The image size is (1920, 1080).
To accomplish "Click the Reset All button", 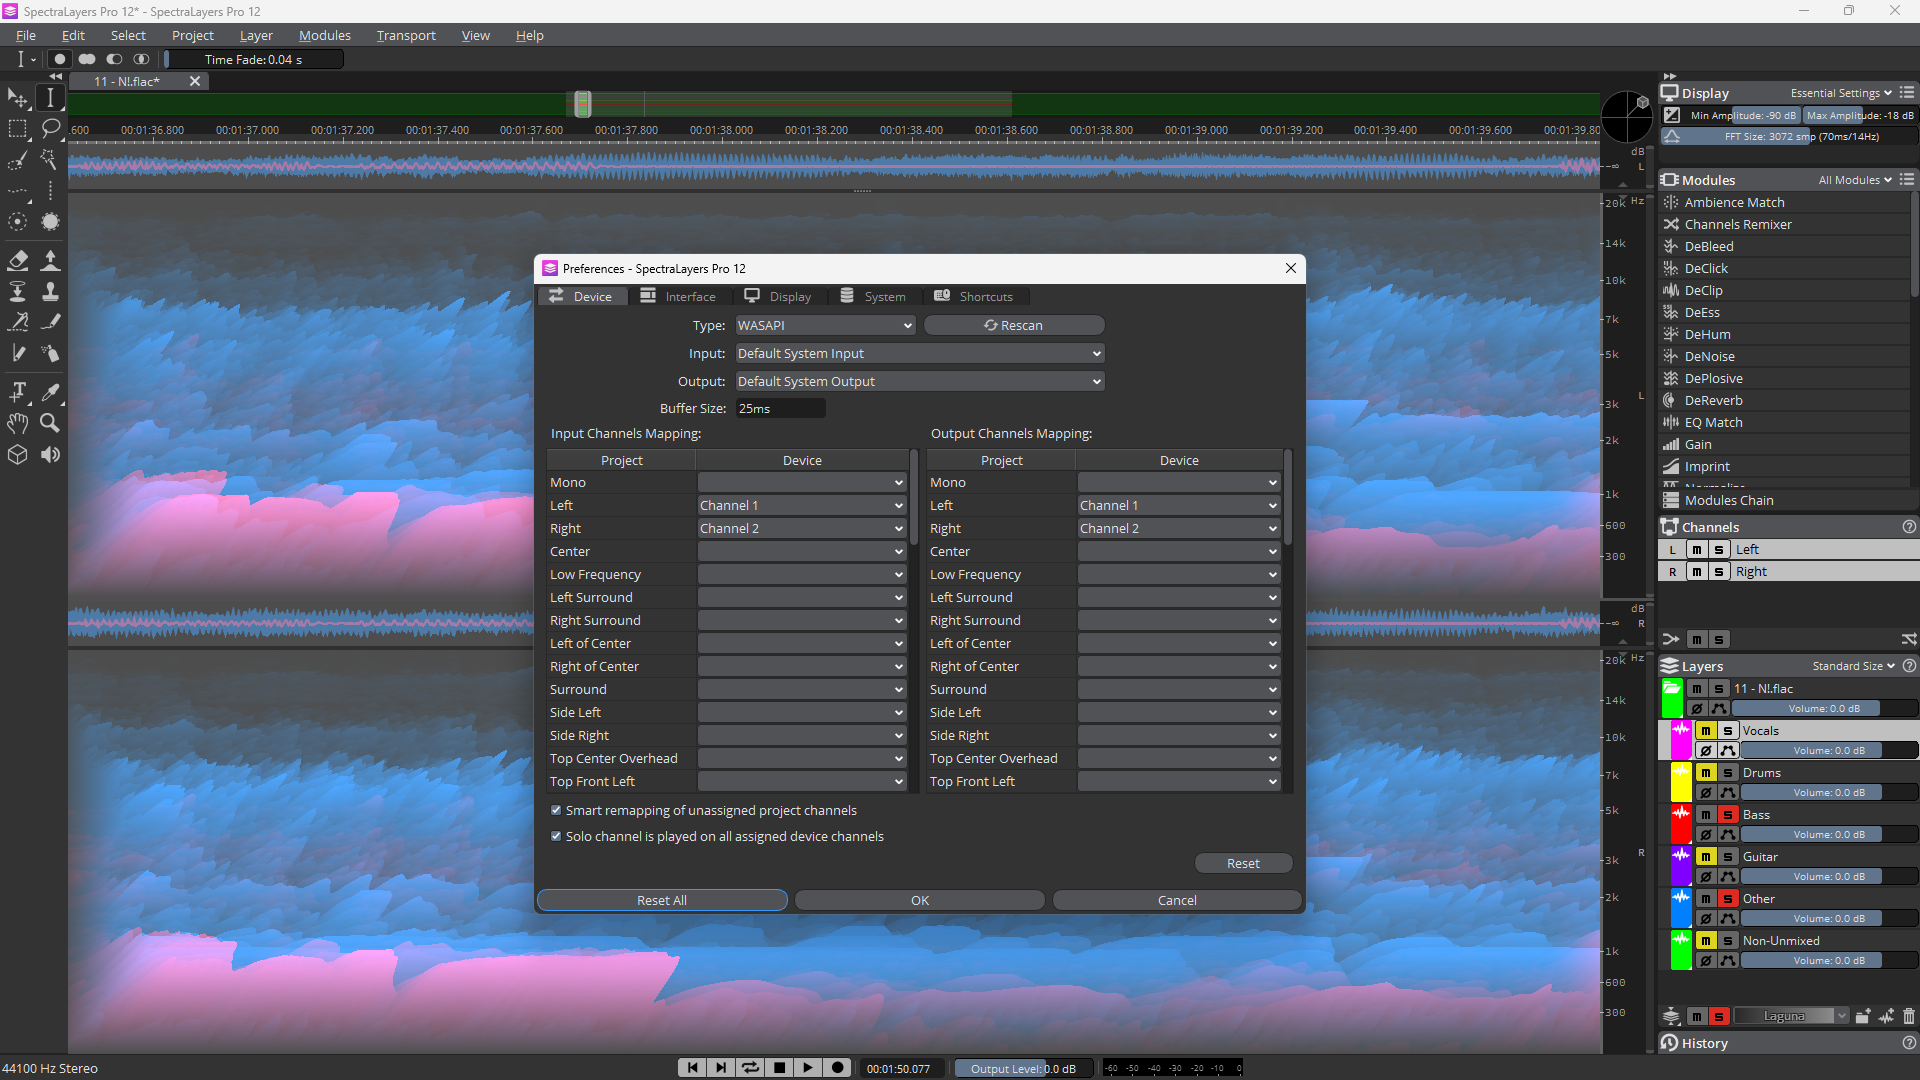I will (662, 901).
